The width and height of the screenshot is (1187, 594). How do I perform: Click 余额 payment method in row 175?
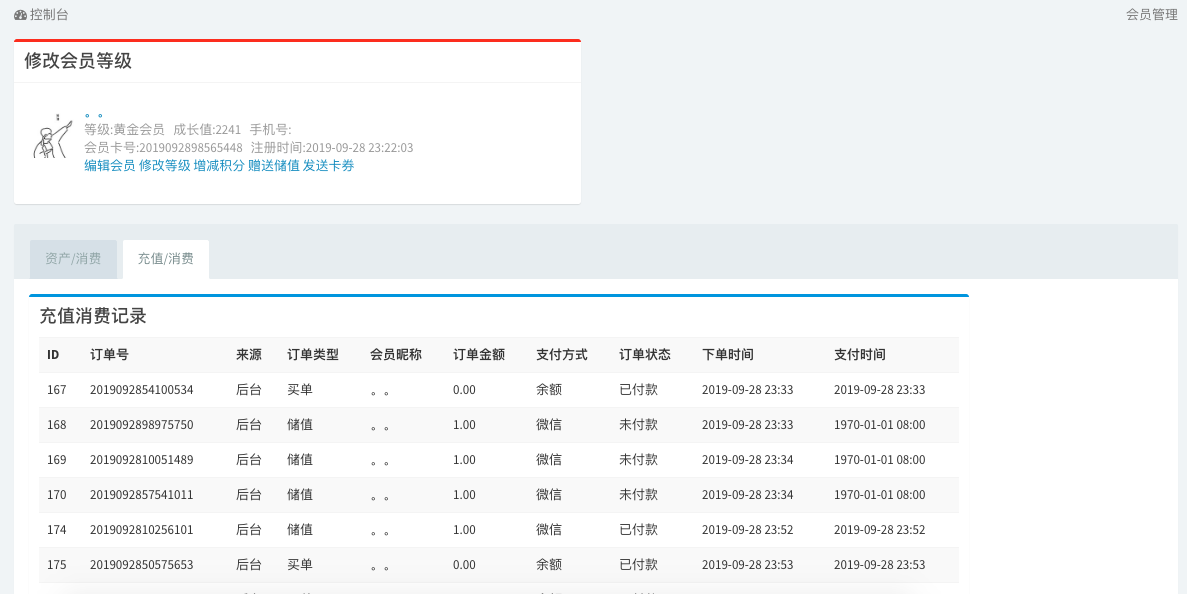point(549,564)
